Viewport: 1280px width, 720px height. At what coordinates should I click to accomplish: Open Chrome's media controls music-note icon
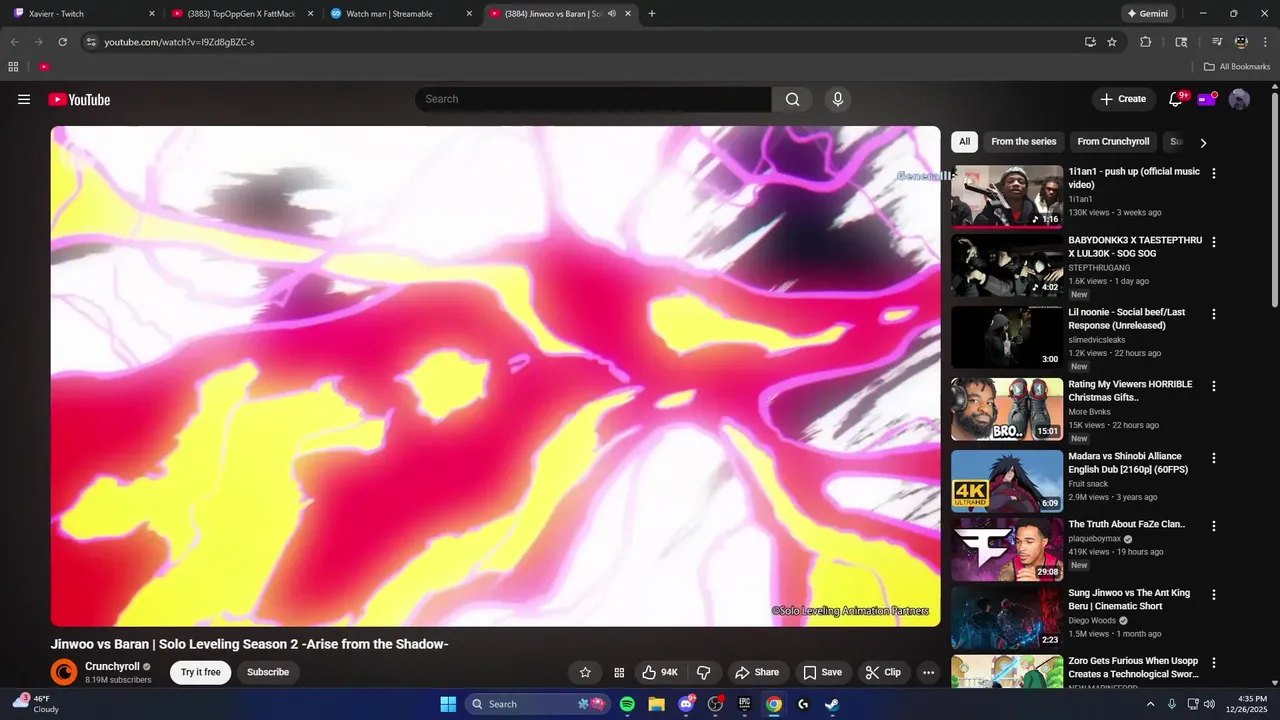pos(1217,42)
